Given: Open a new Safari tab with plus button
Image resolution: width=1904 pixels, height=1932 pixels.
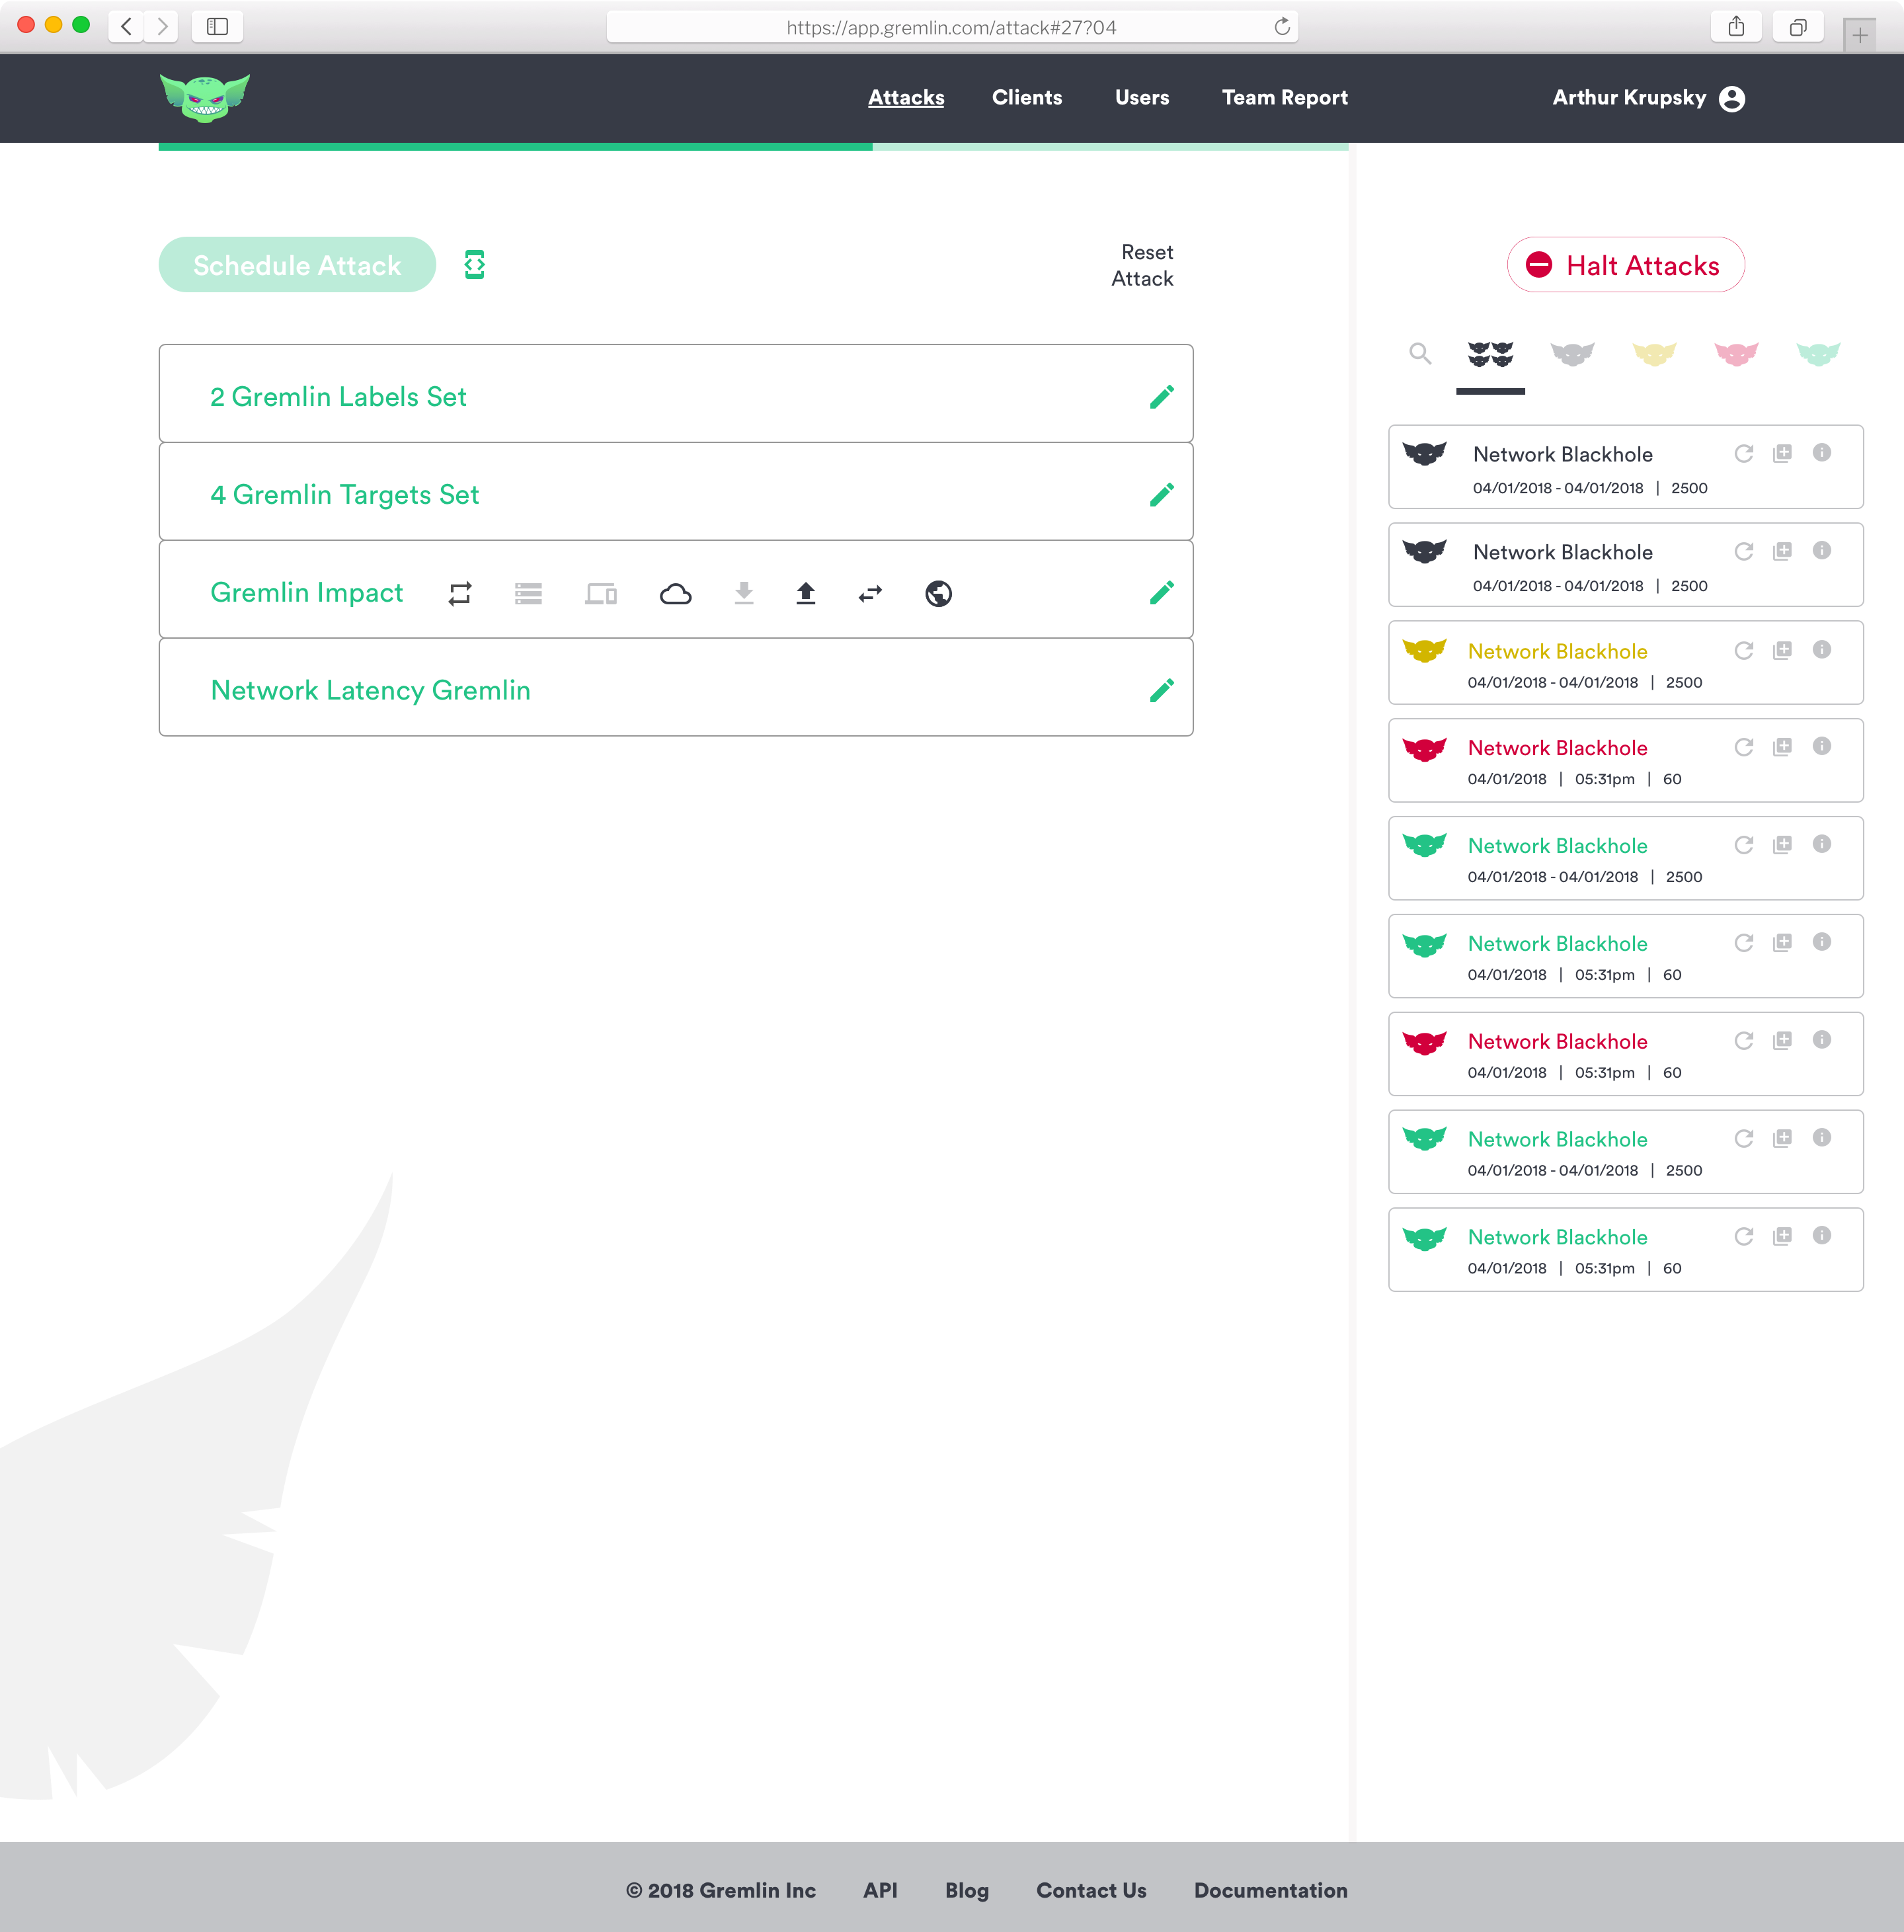Looking at the screenshot, I should tap(1860, 35).
